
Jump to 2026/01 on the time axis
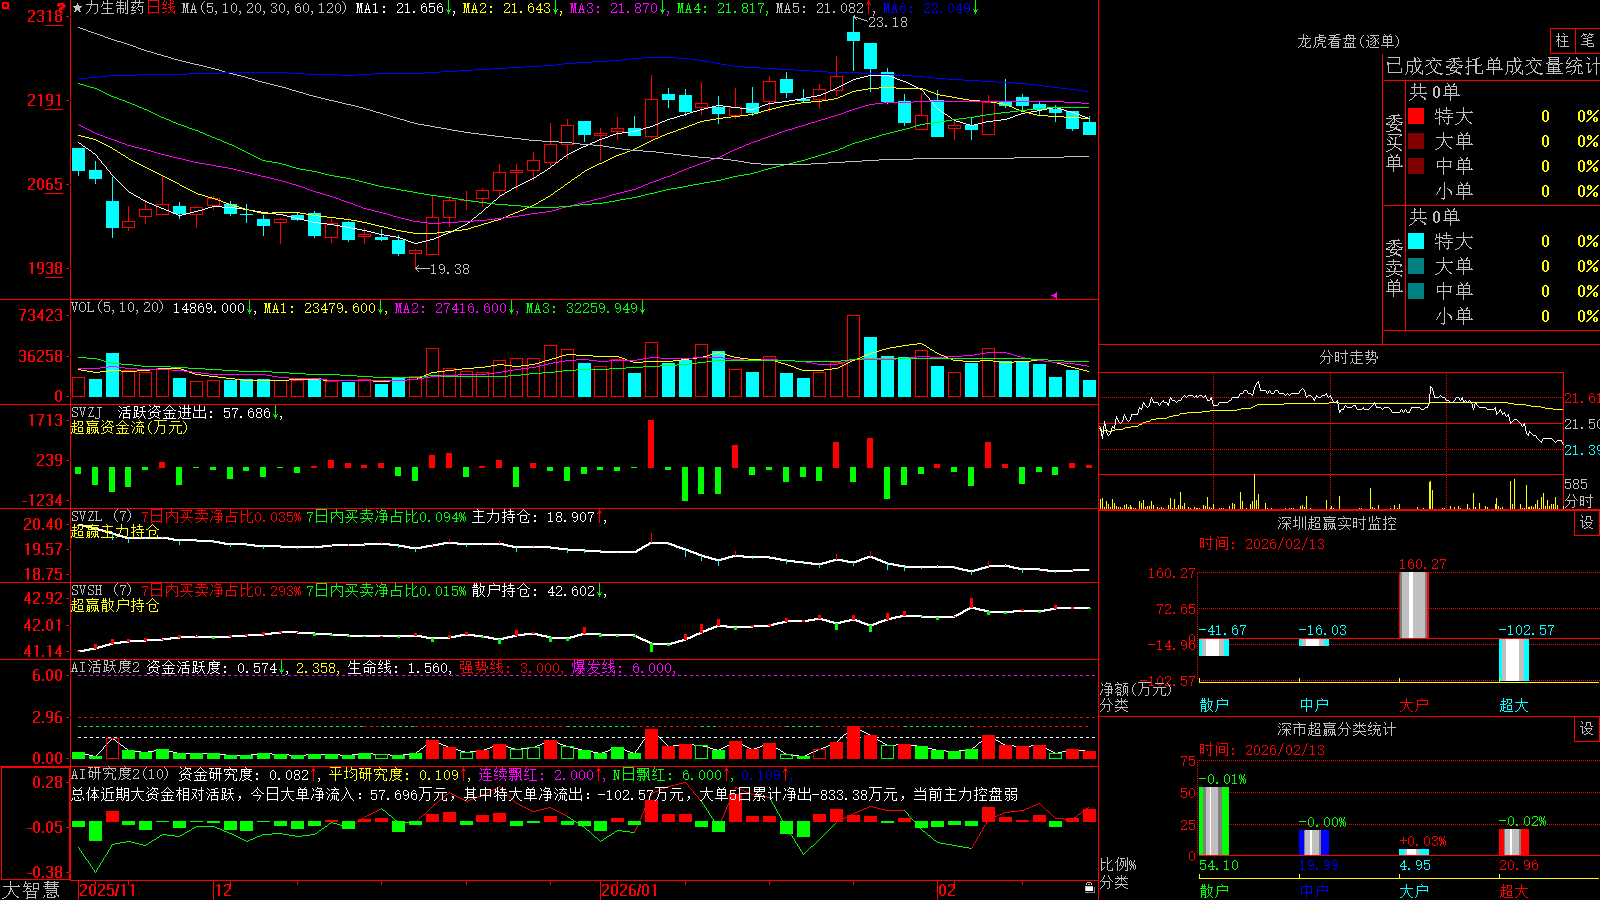(630, 890)
